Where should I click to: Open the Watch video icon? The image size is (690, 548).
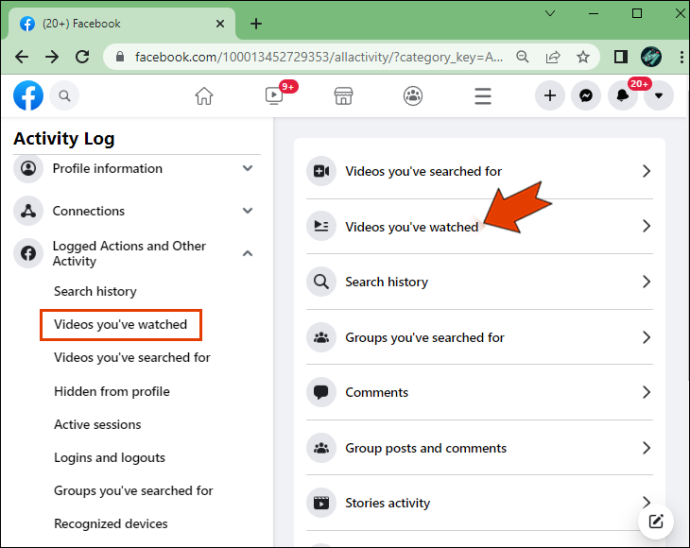(274, 96)
